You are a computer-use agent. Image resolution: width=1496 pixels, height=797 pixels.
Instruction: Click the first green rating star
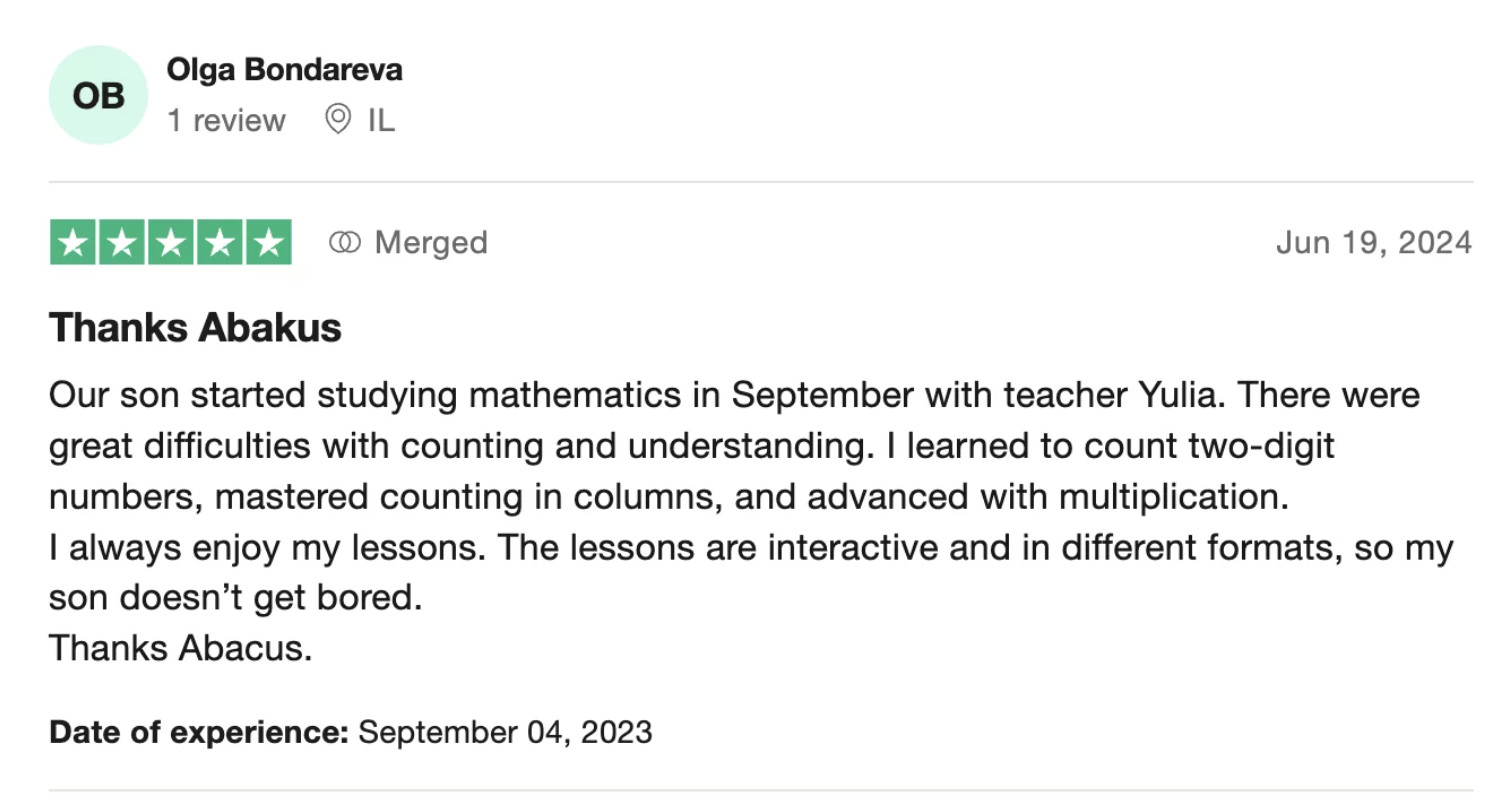click(x=73, y=242)
